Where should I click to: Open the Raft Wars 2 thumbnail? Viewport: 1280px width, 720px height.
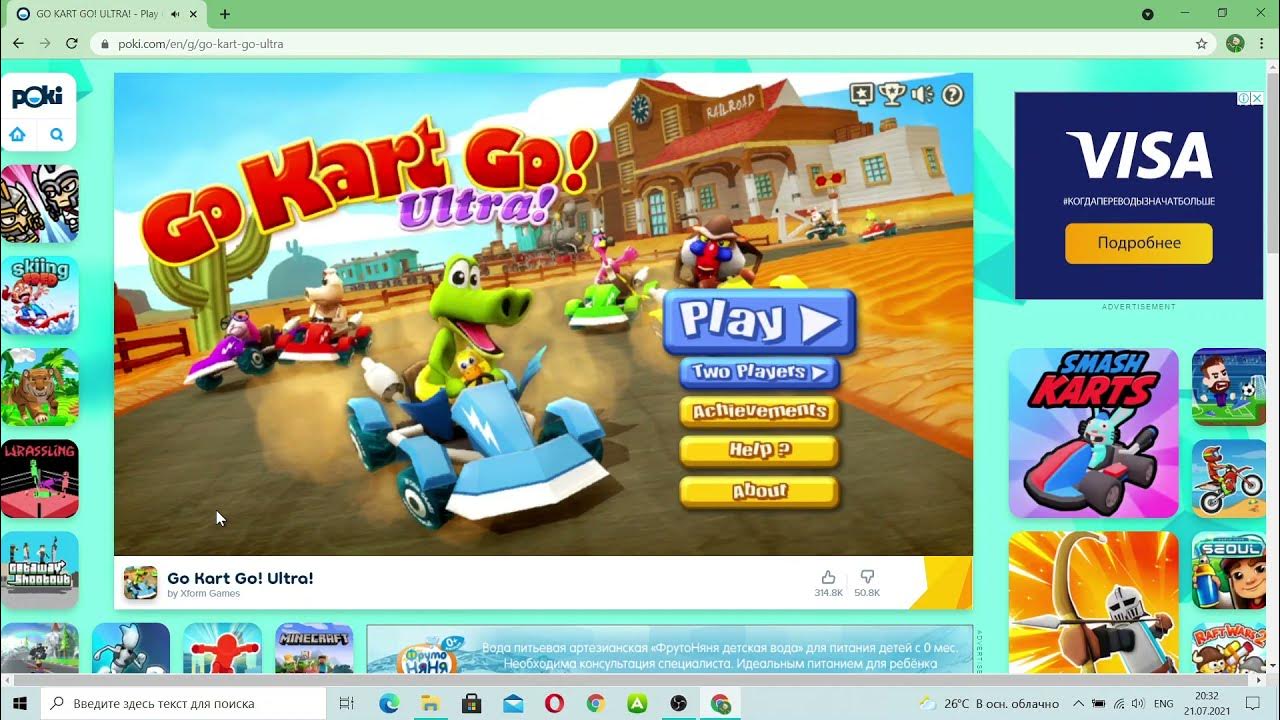1230,648
